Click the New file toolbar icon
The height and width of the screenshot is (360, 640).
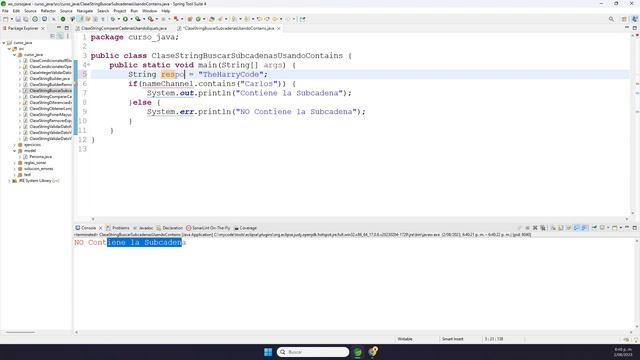tap(6, 19)
